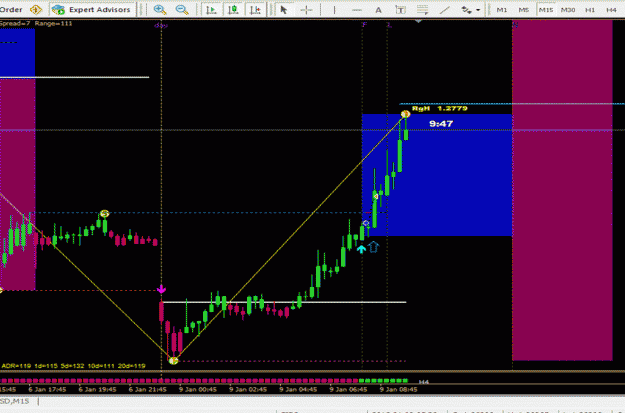Click the '9 Jan 04:45' time label

click(x=298, y=389)
